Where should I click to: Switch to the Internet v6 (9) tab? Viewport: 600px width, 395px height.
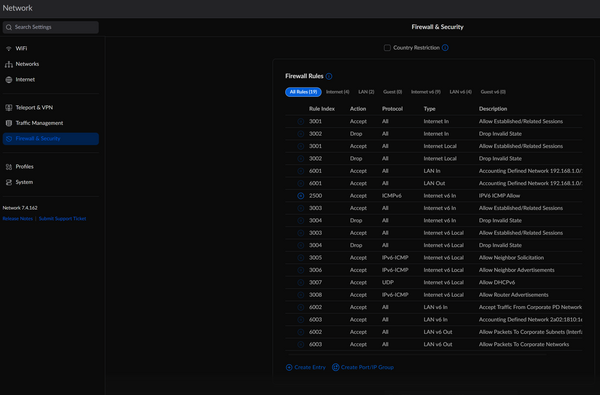point(426,92)
